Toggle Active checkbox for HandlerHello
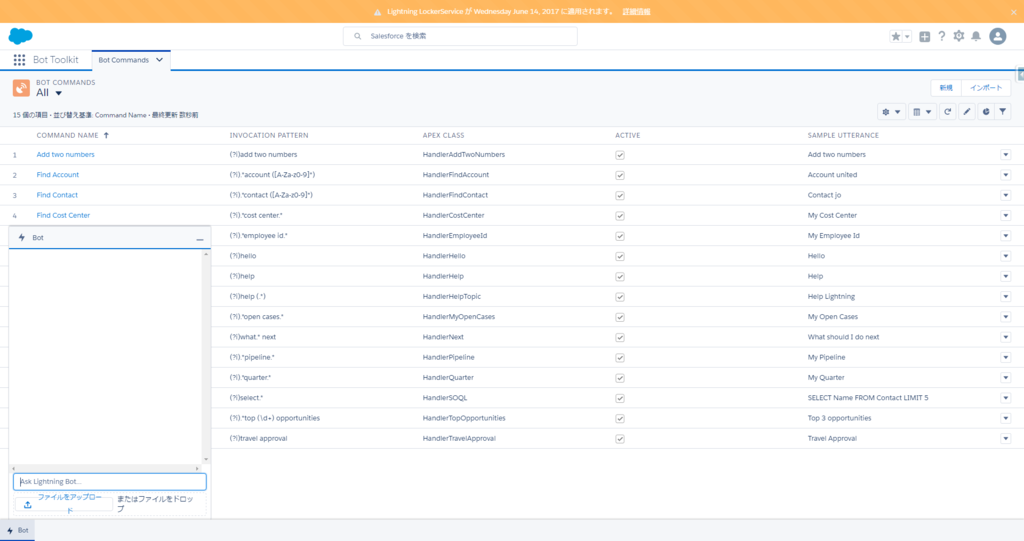 point(620,257)
